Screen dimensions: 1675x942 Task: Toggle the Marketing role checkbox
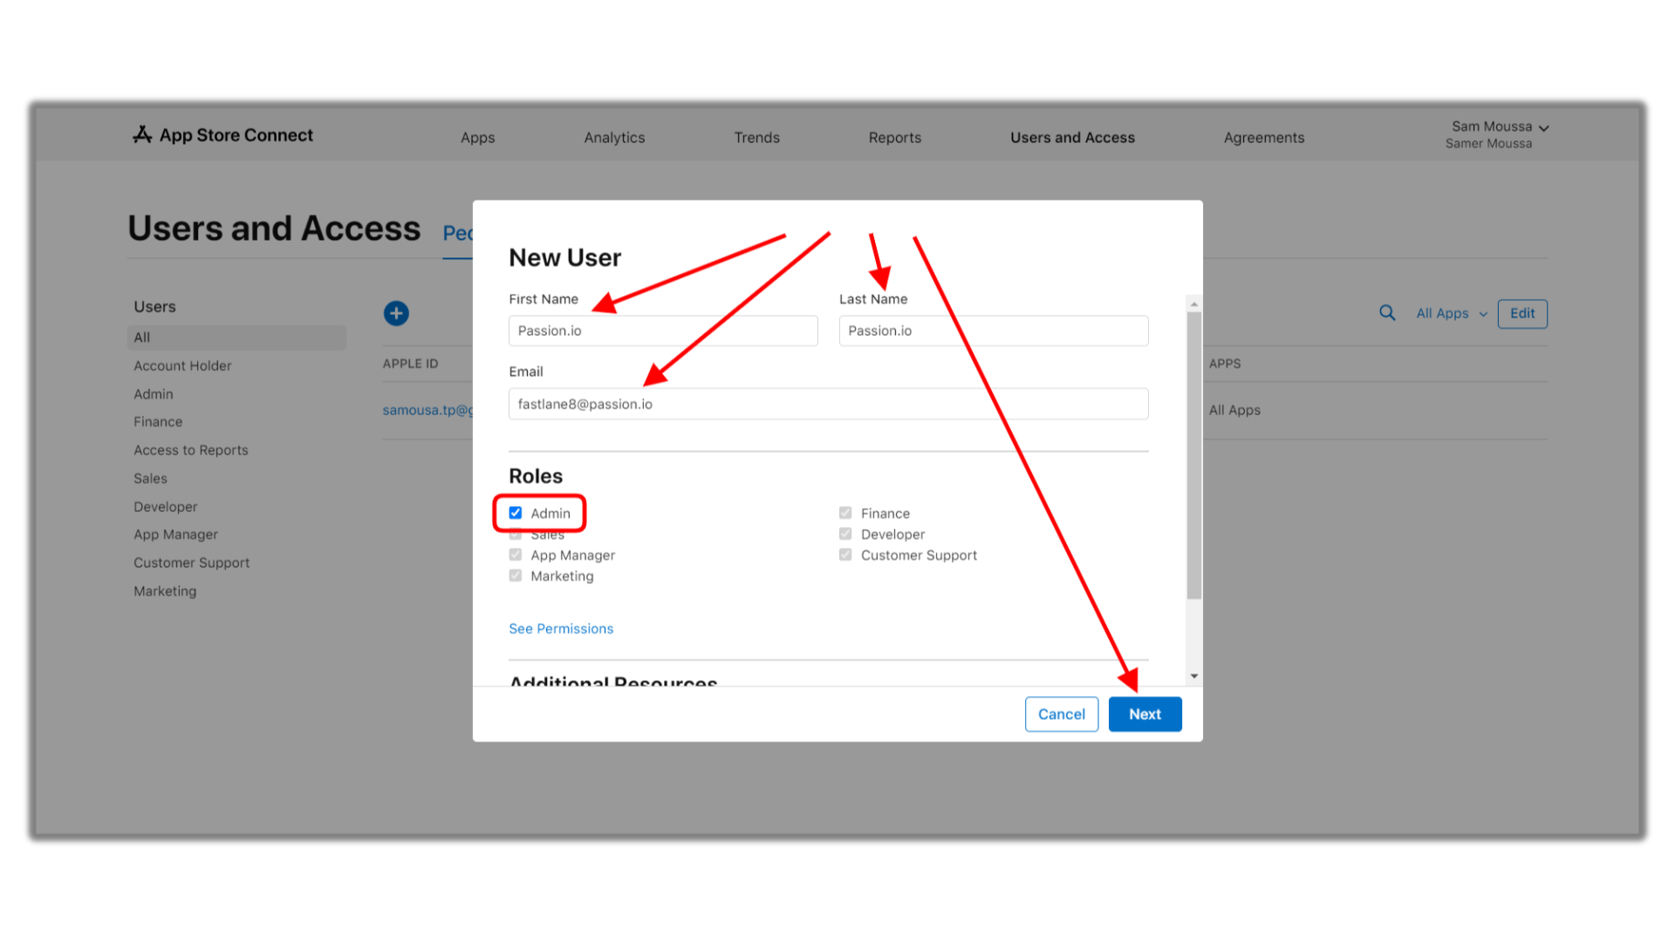click(x=515, y=576)
